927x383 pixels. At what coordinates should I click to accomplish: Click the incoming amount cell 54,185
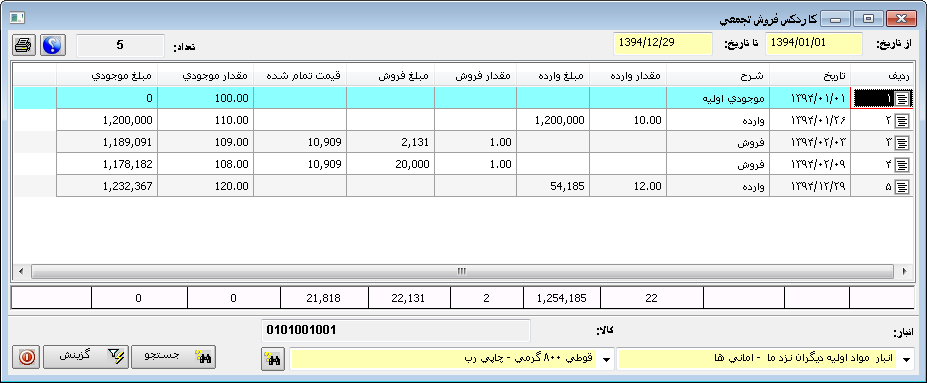tap(553, 187)
